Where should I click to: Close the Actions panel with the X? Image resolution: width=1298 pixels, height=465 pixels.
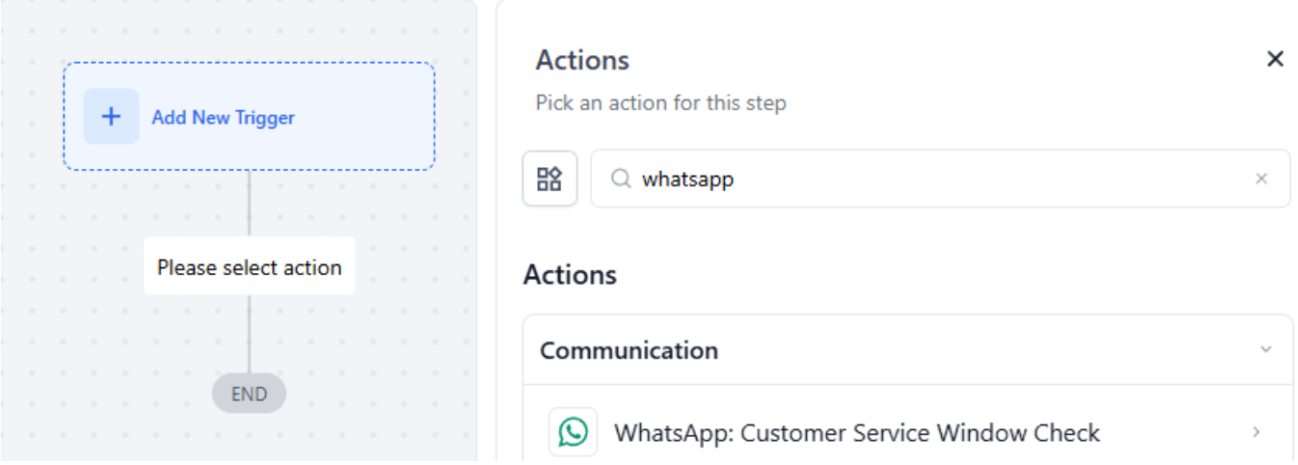pyautogui.click(x=1275, y=59)
